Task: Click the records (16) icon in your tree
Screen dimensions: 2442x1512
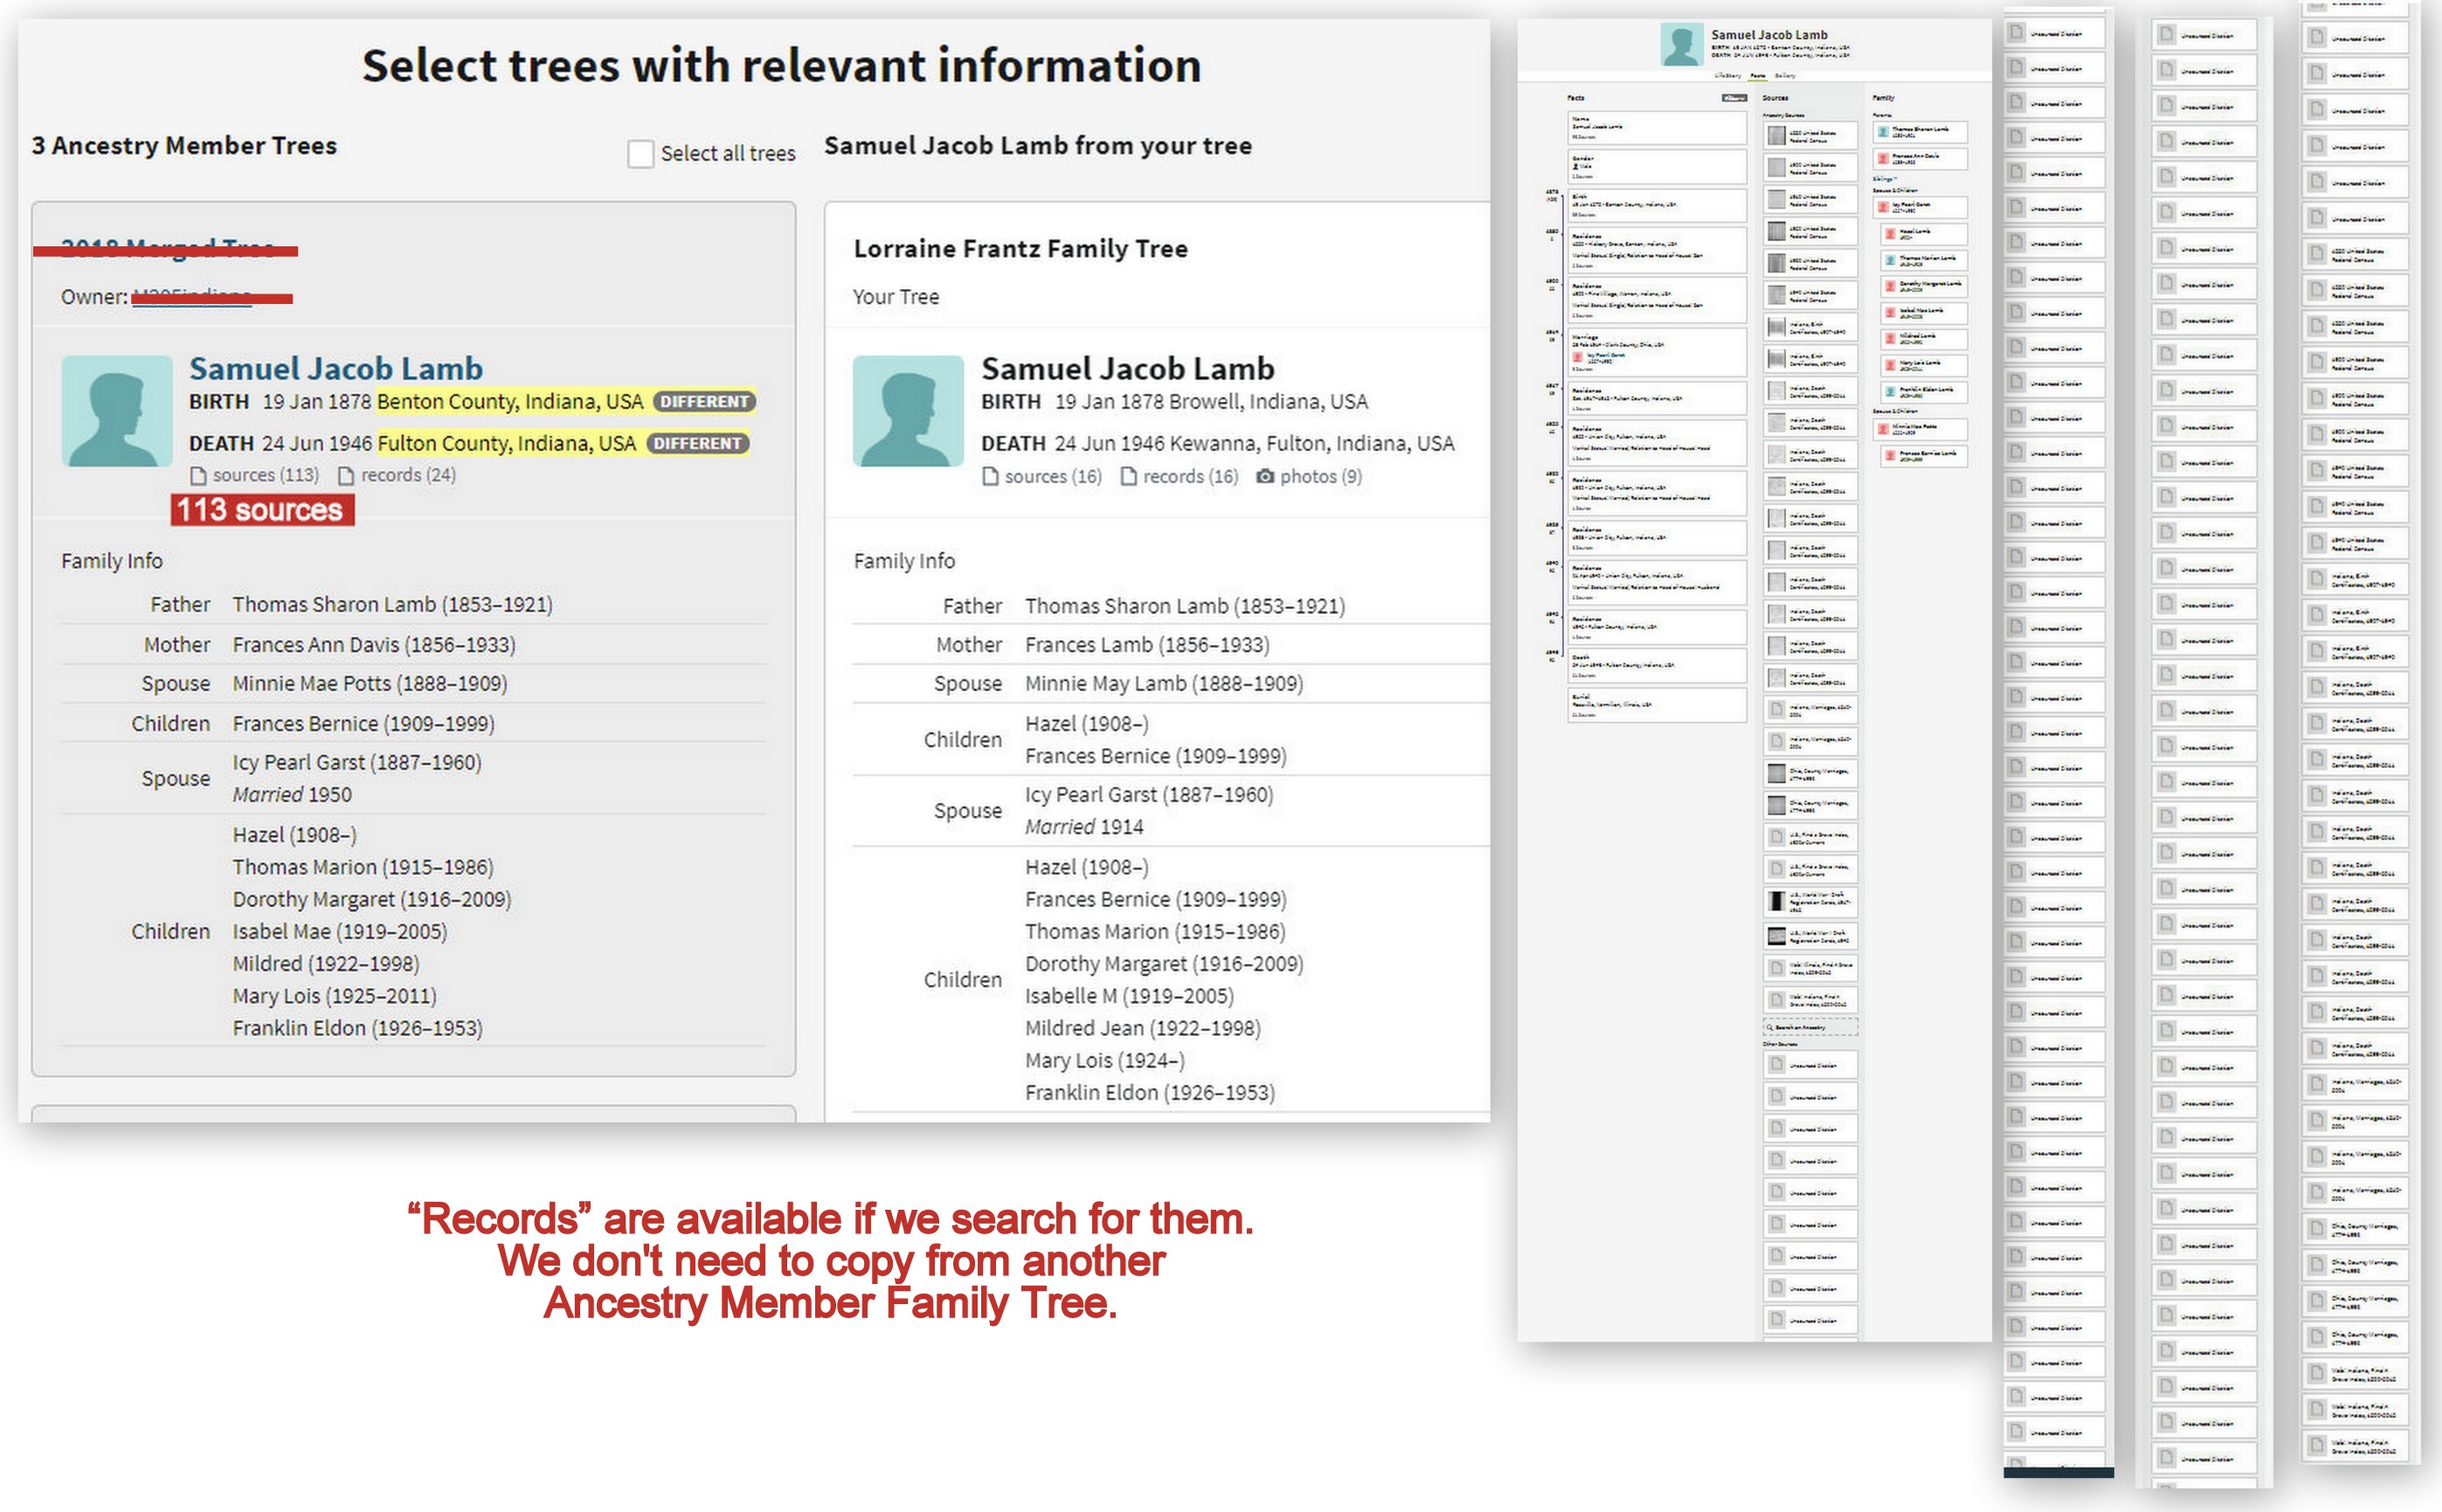Action: click(1128, 477)
